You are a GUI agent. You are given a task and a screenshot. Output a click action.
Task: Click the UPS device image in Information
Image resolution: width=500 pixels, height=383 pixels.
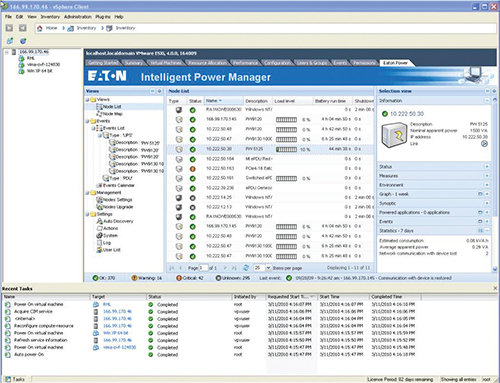pos(394,135)
